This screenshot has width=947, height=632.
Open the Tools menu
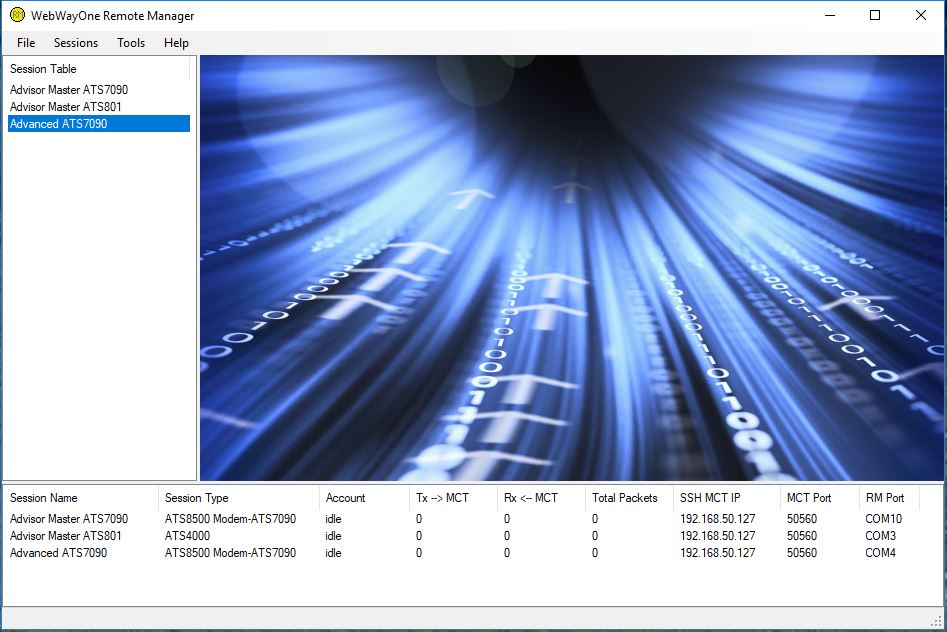tap(131, 43)
